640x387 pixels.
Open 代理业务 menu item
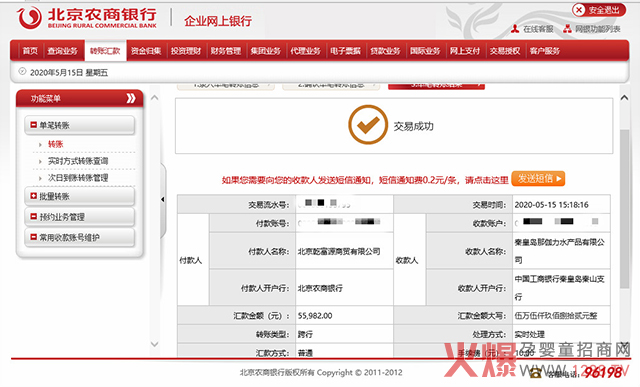pyautogui.click(x=305, y=51)
